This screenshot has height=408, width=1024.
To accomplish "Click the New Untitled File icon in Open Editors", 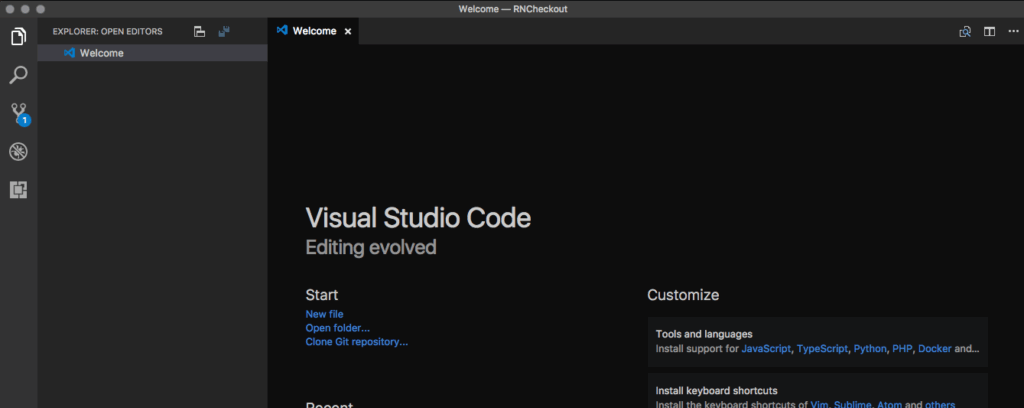I will point(200,31).
